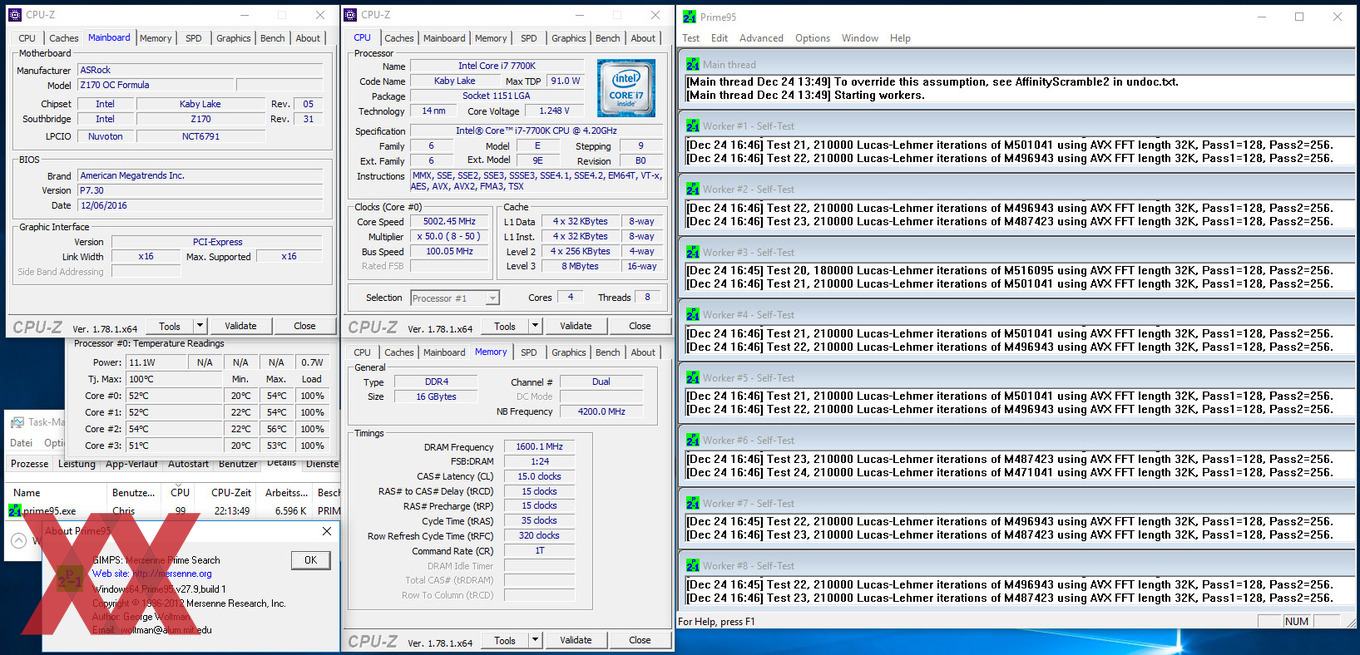
Task: Sort Task Manager list by CPU column
Action: [180, 492]
